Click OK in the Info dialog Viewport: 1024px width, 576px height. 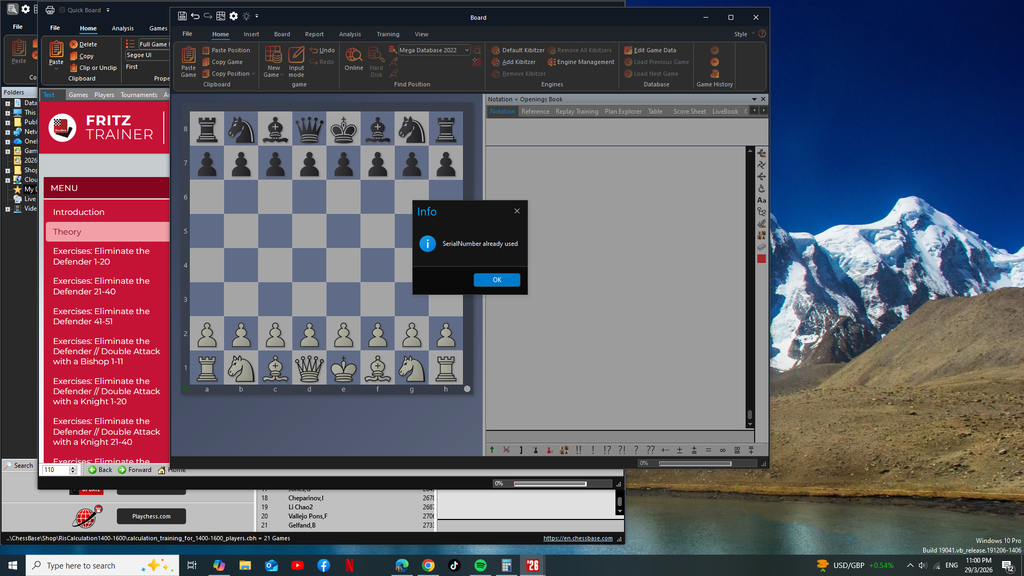tap(497, 280)
